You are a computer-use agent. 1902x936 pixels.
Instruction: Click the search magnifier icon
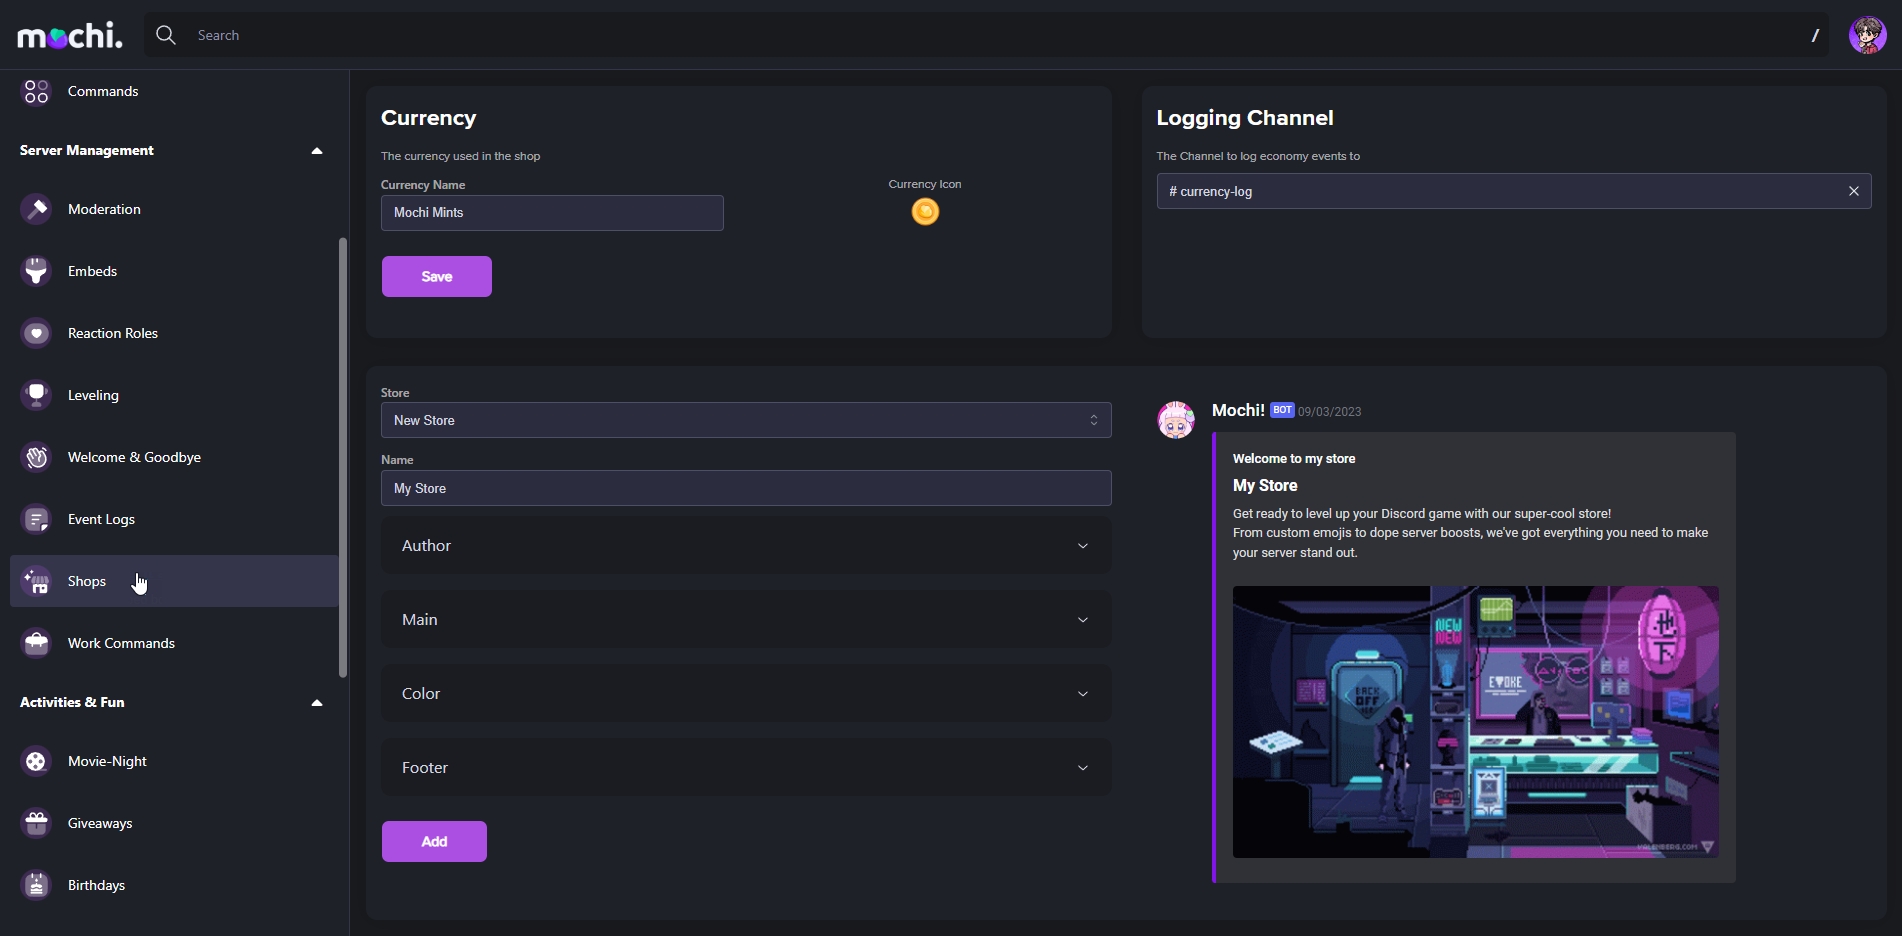[166, 35]
